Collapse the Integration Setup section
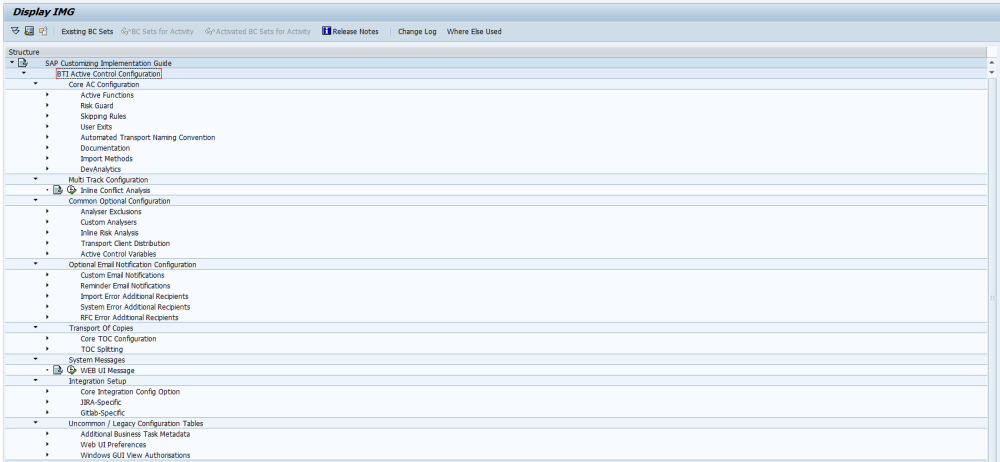This screenshot has width=1000, height=462. pyautogui.click(x=36, y=380)
